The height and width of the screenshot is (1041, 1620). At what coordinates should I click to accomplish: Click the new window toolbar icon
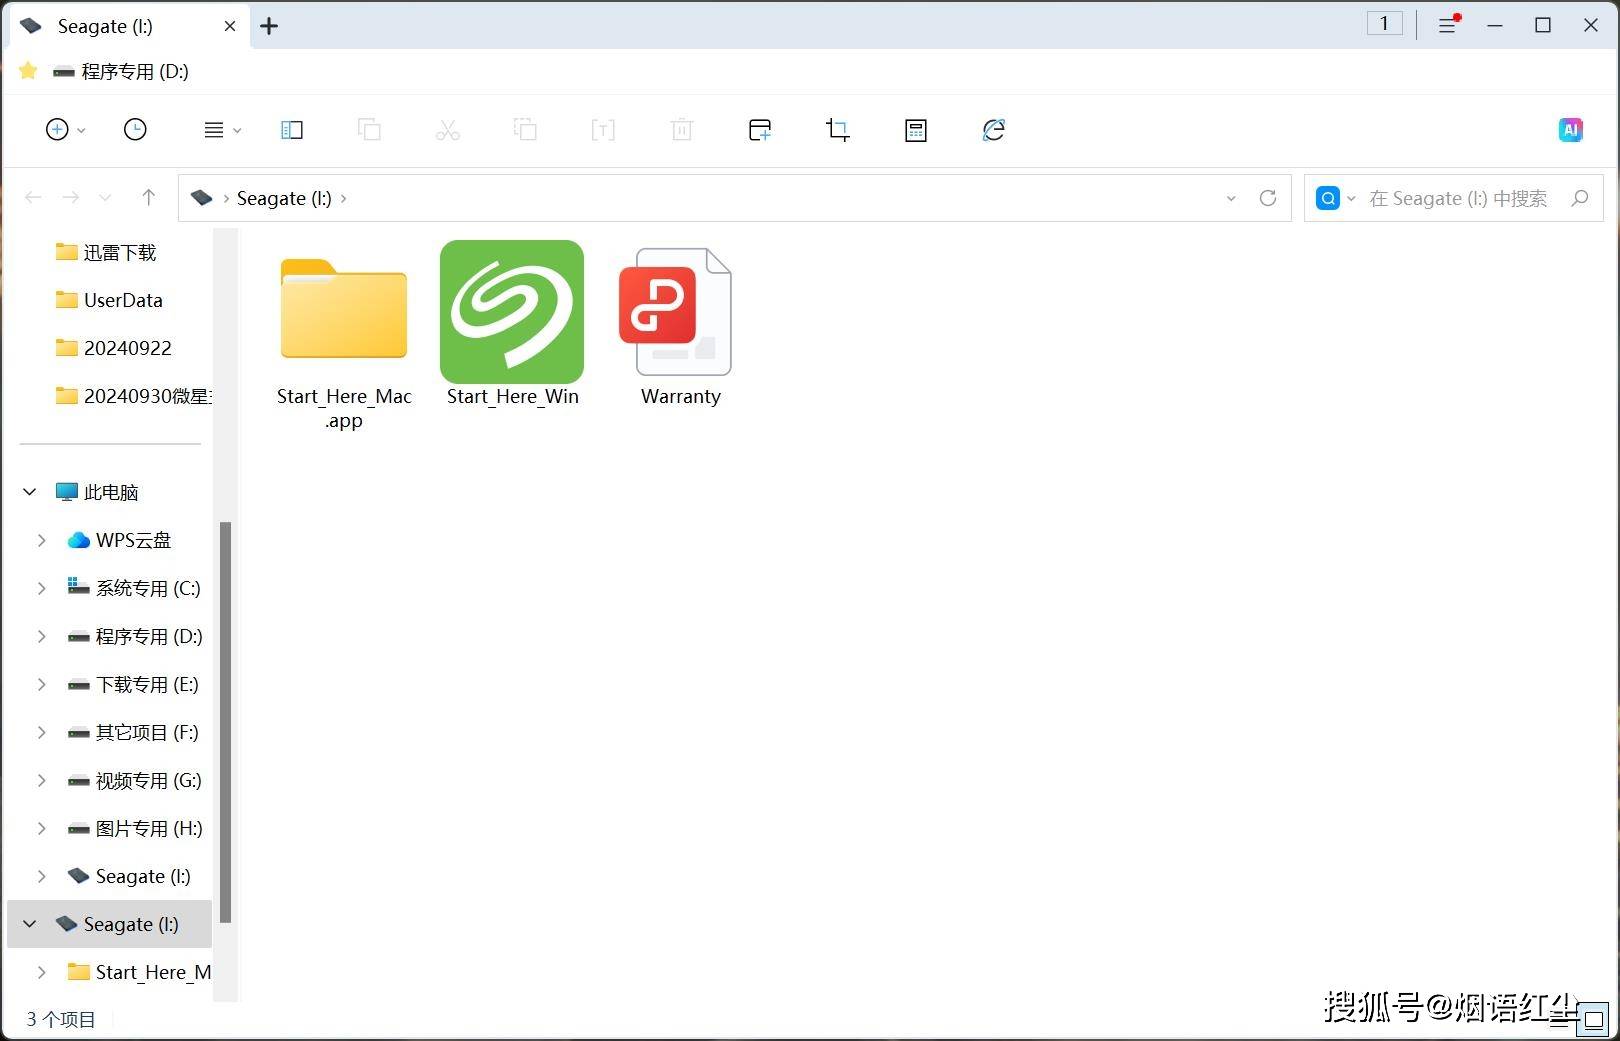pos(760,130)
